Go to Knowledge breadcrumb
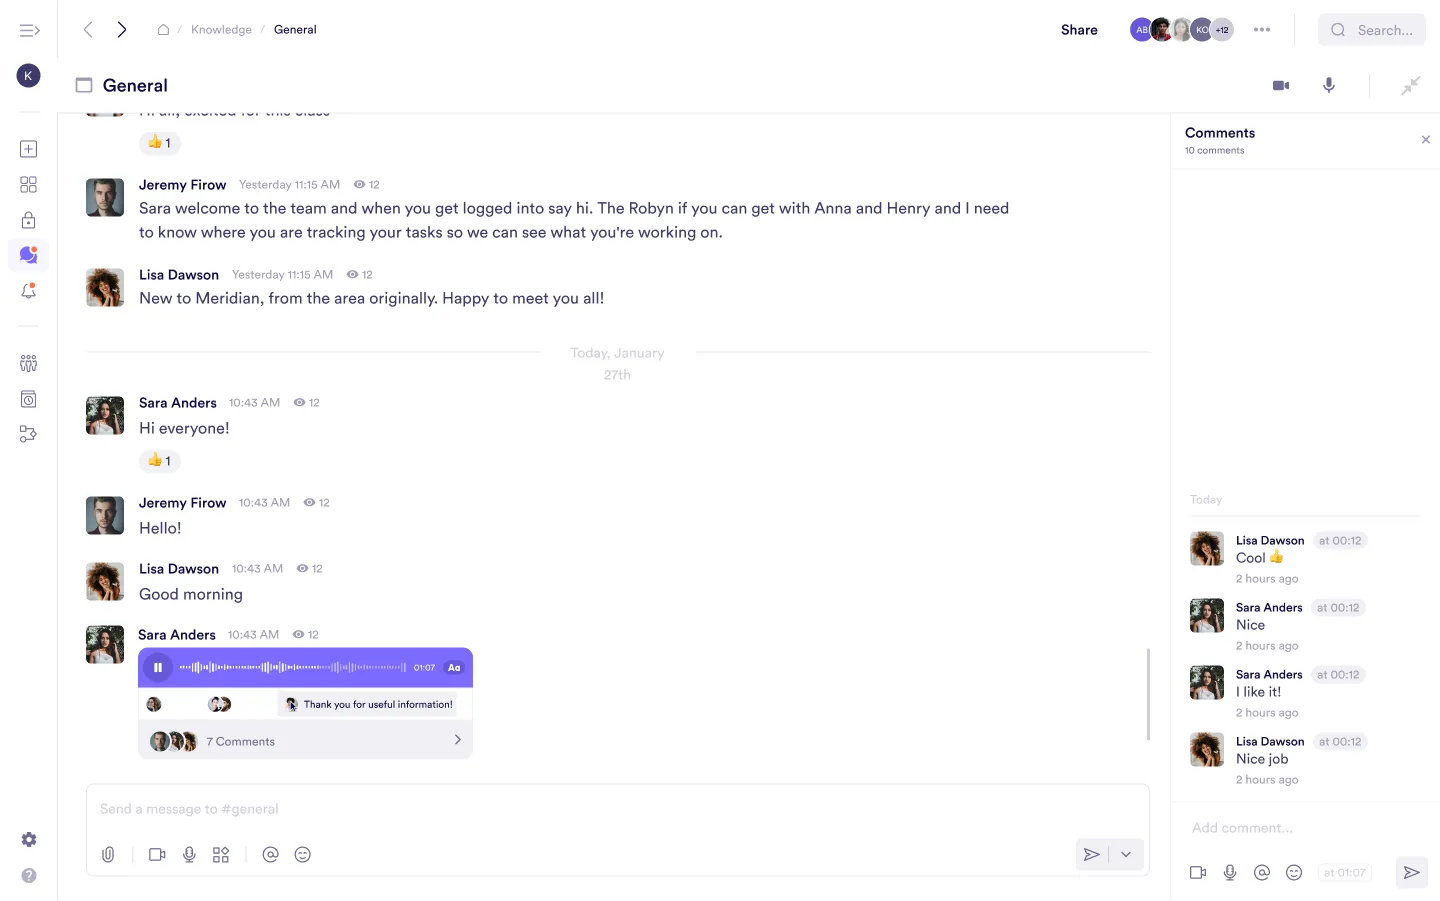Image resolution: width=1440 pixels, height=901 pixels. [221, 30]
